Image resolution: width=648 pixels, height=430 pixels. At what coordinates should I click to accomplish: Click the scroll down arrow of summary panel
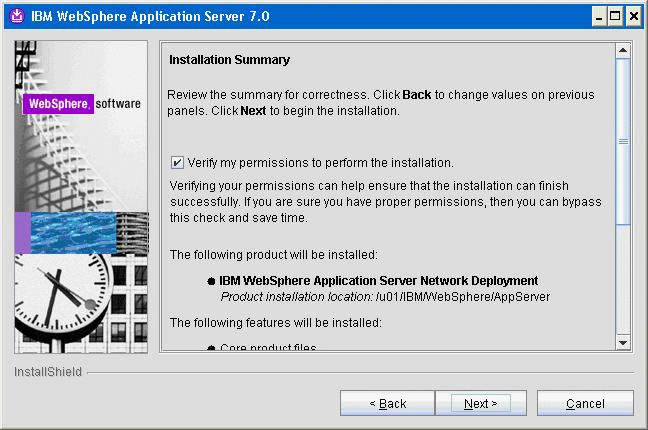(623, 342)
